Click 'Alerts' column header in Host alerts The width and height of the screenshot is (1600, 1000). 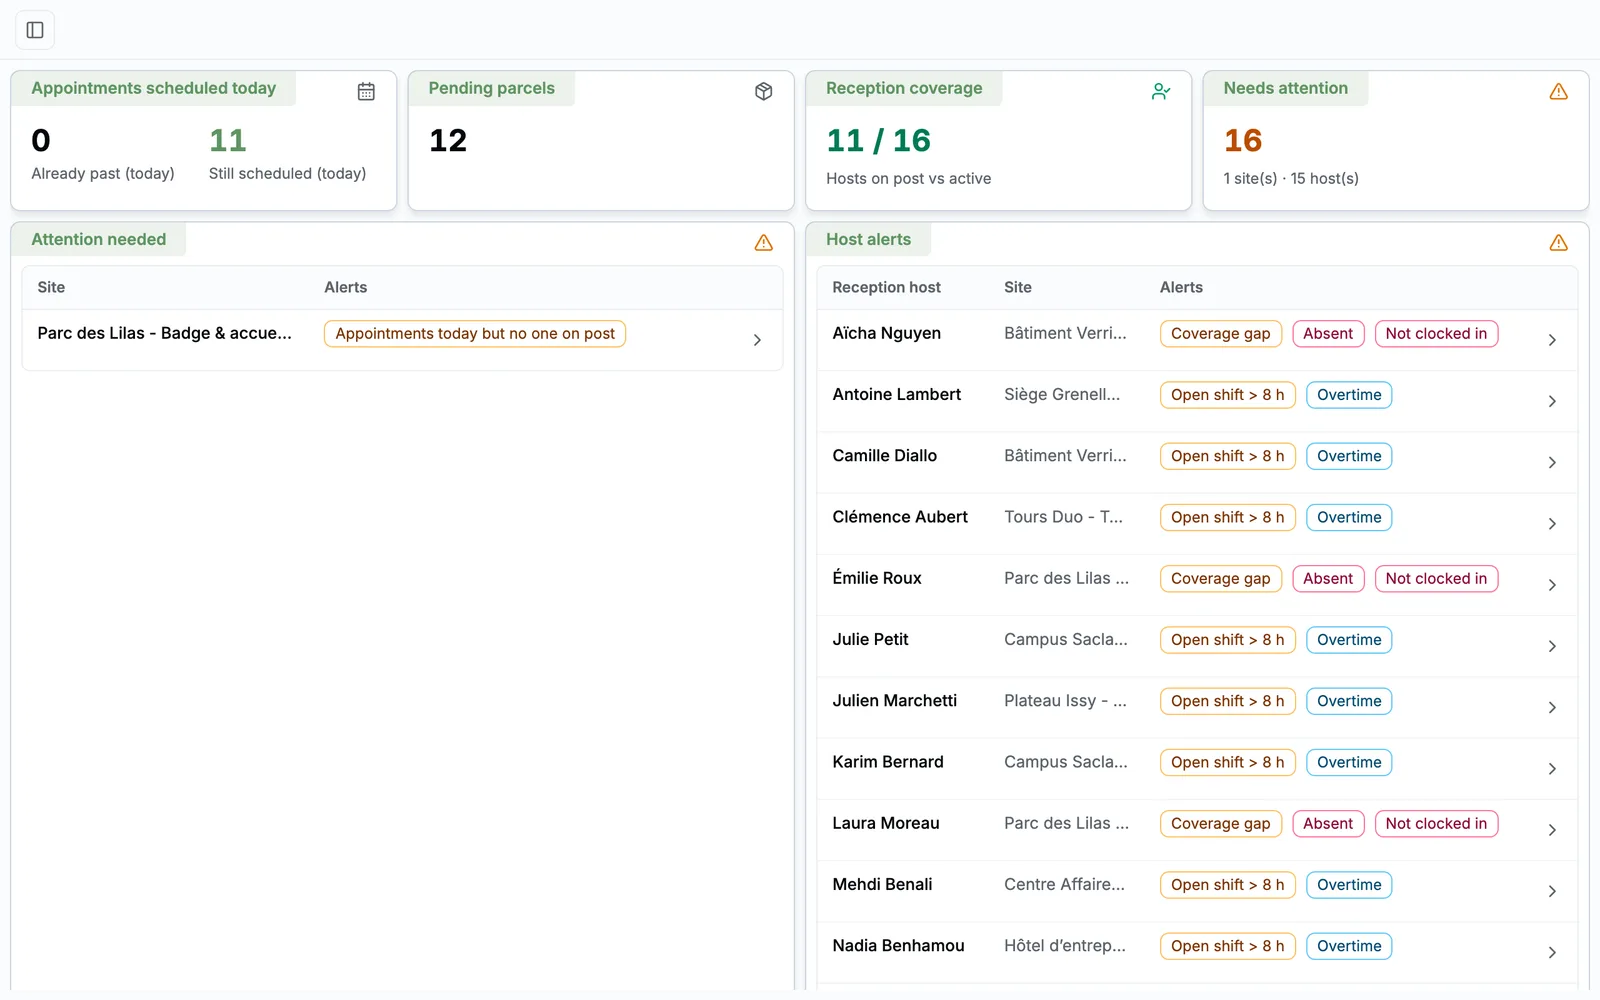pyautogui.click(x=1181, y=287)
